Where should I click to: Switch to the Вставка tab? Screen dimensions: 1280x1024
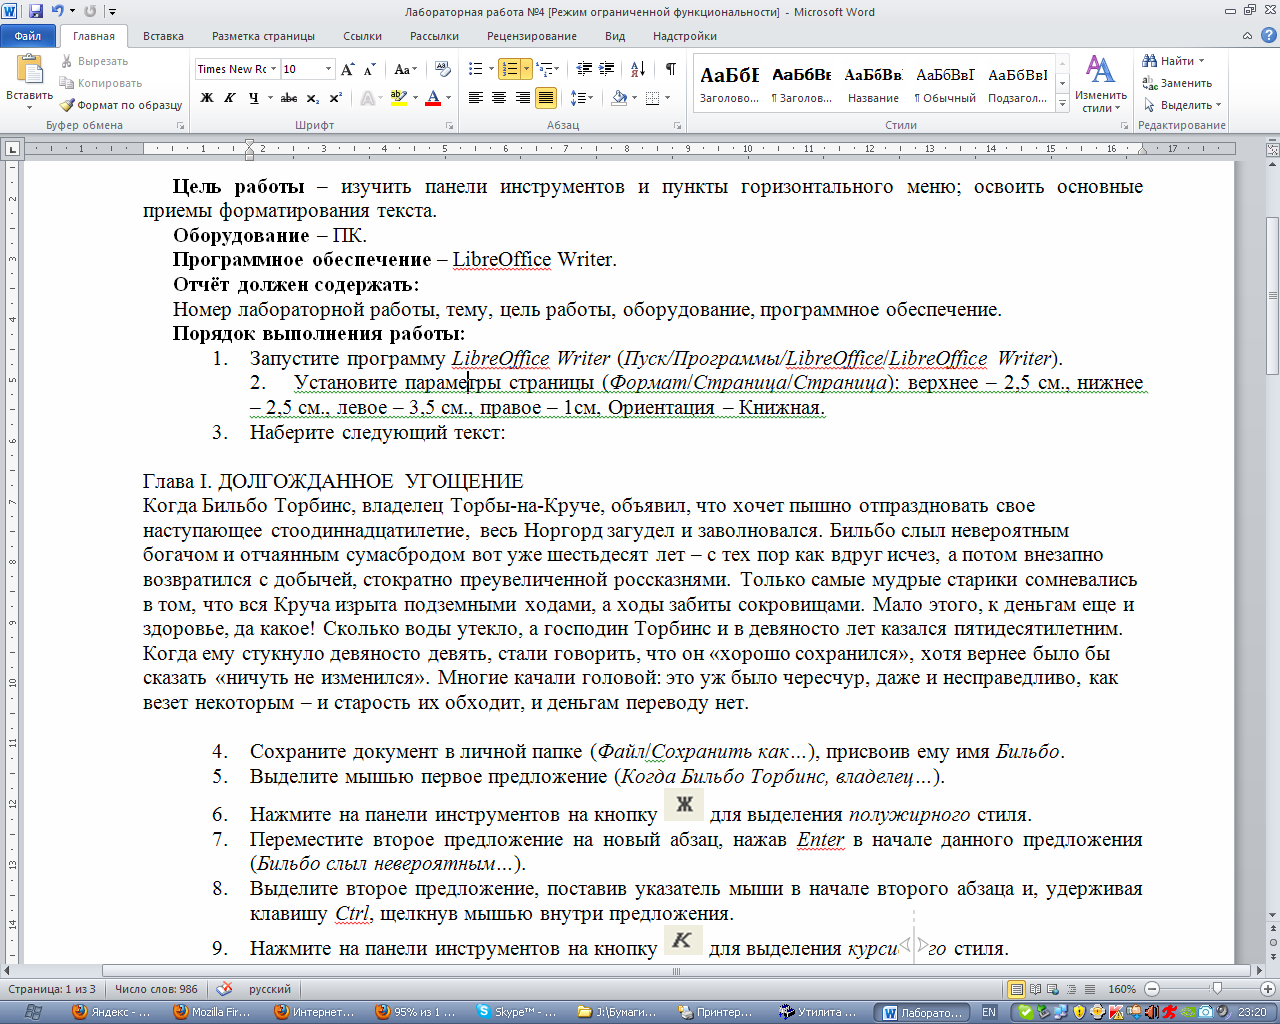pyautogui.click(x=163, y=36)
